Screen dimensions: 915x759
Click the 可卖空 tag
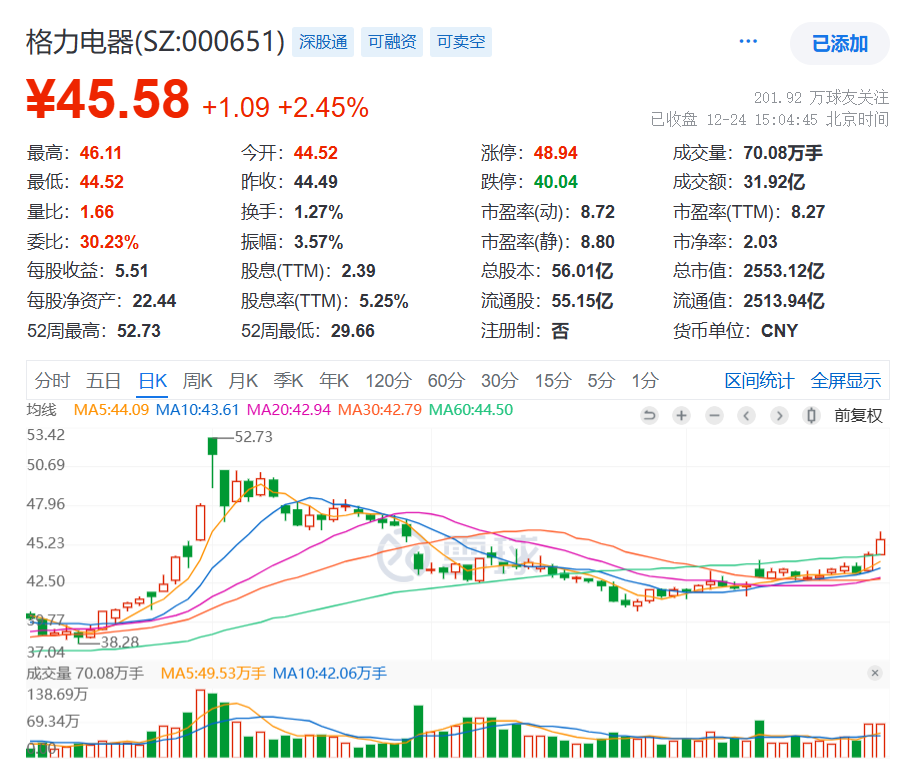(461, 42)
